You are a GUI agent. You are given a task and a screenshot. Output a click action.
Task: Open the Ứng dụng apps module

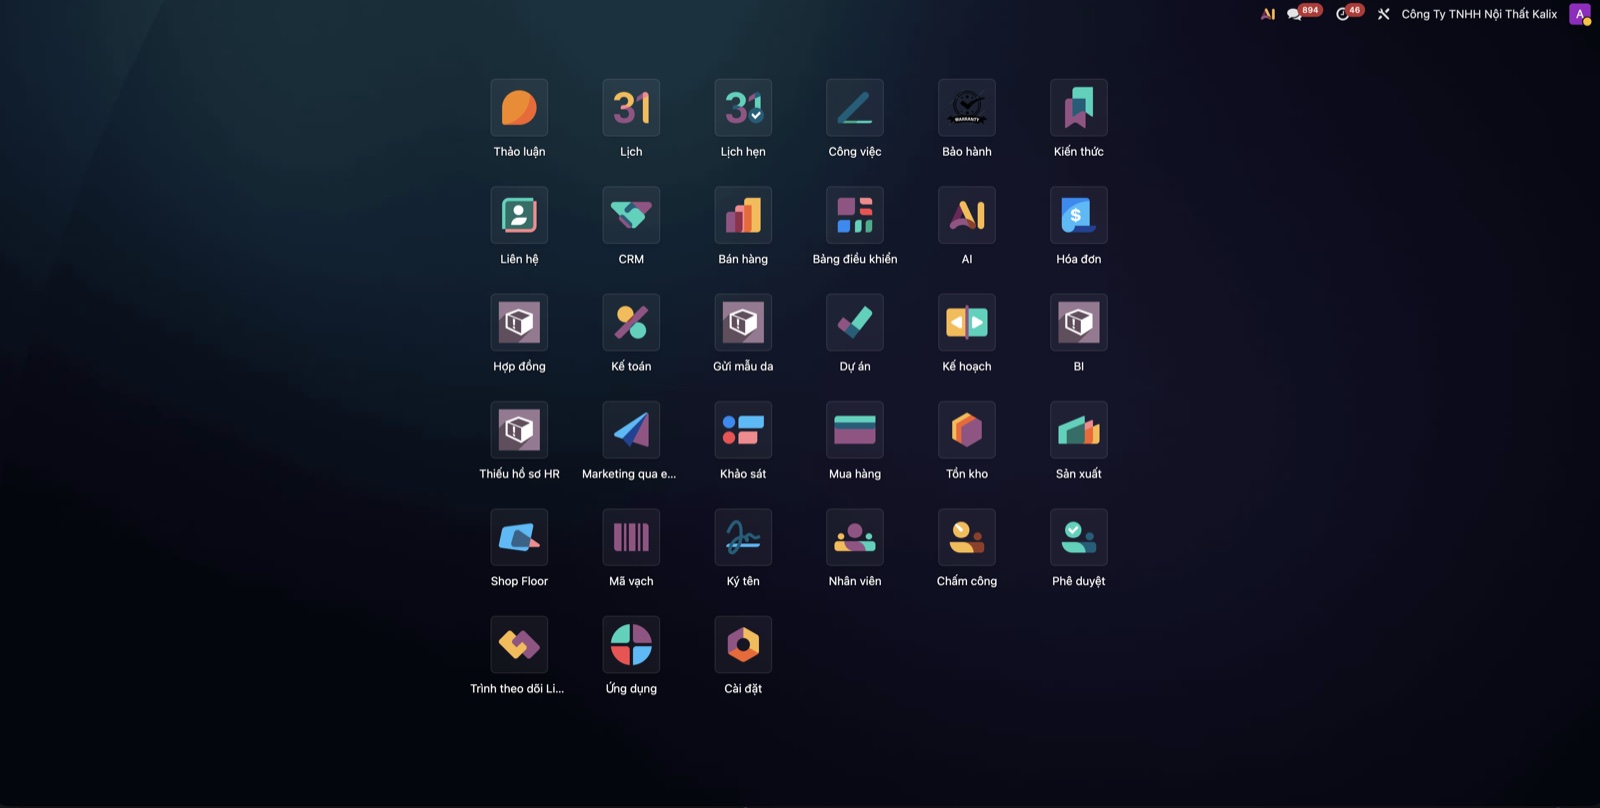point(631,644)
